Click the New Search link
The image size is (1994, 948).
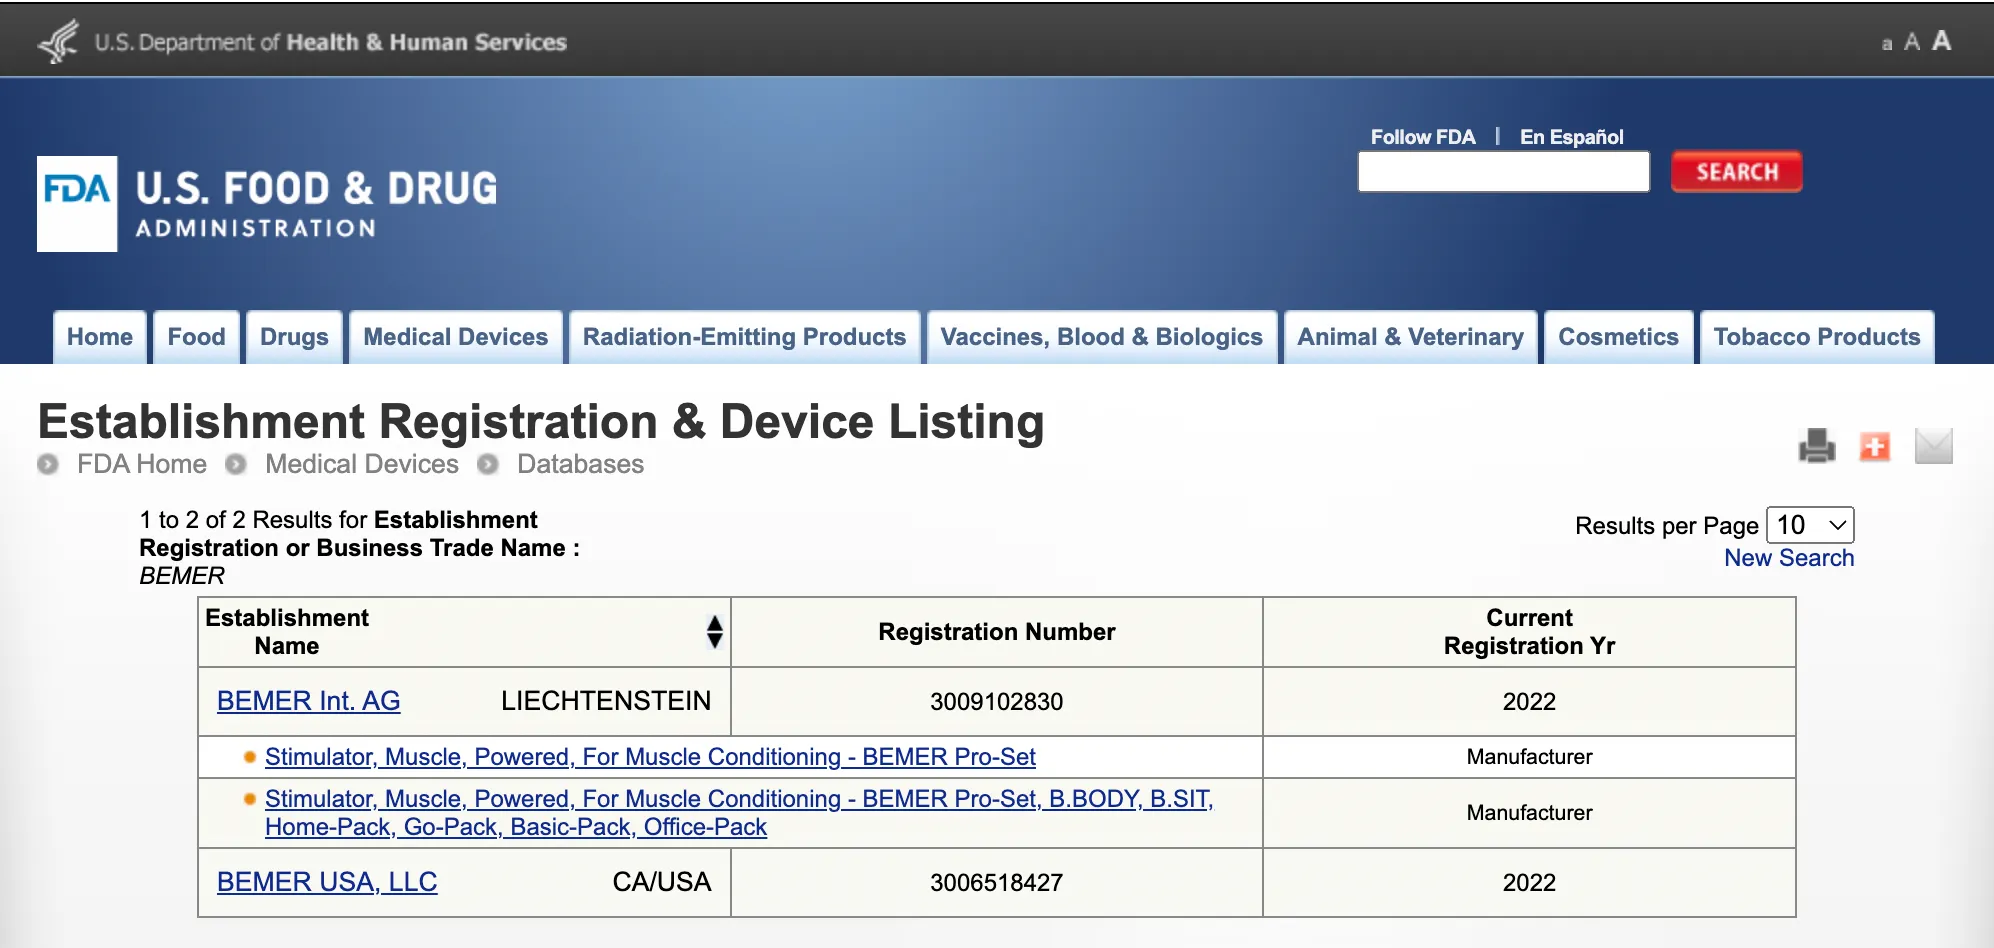(1789, 558)
